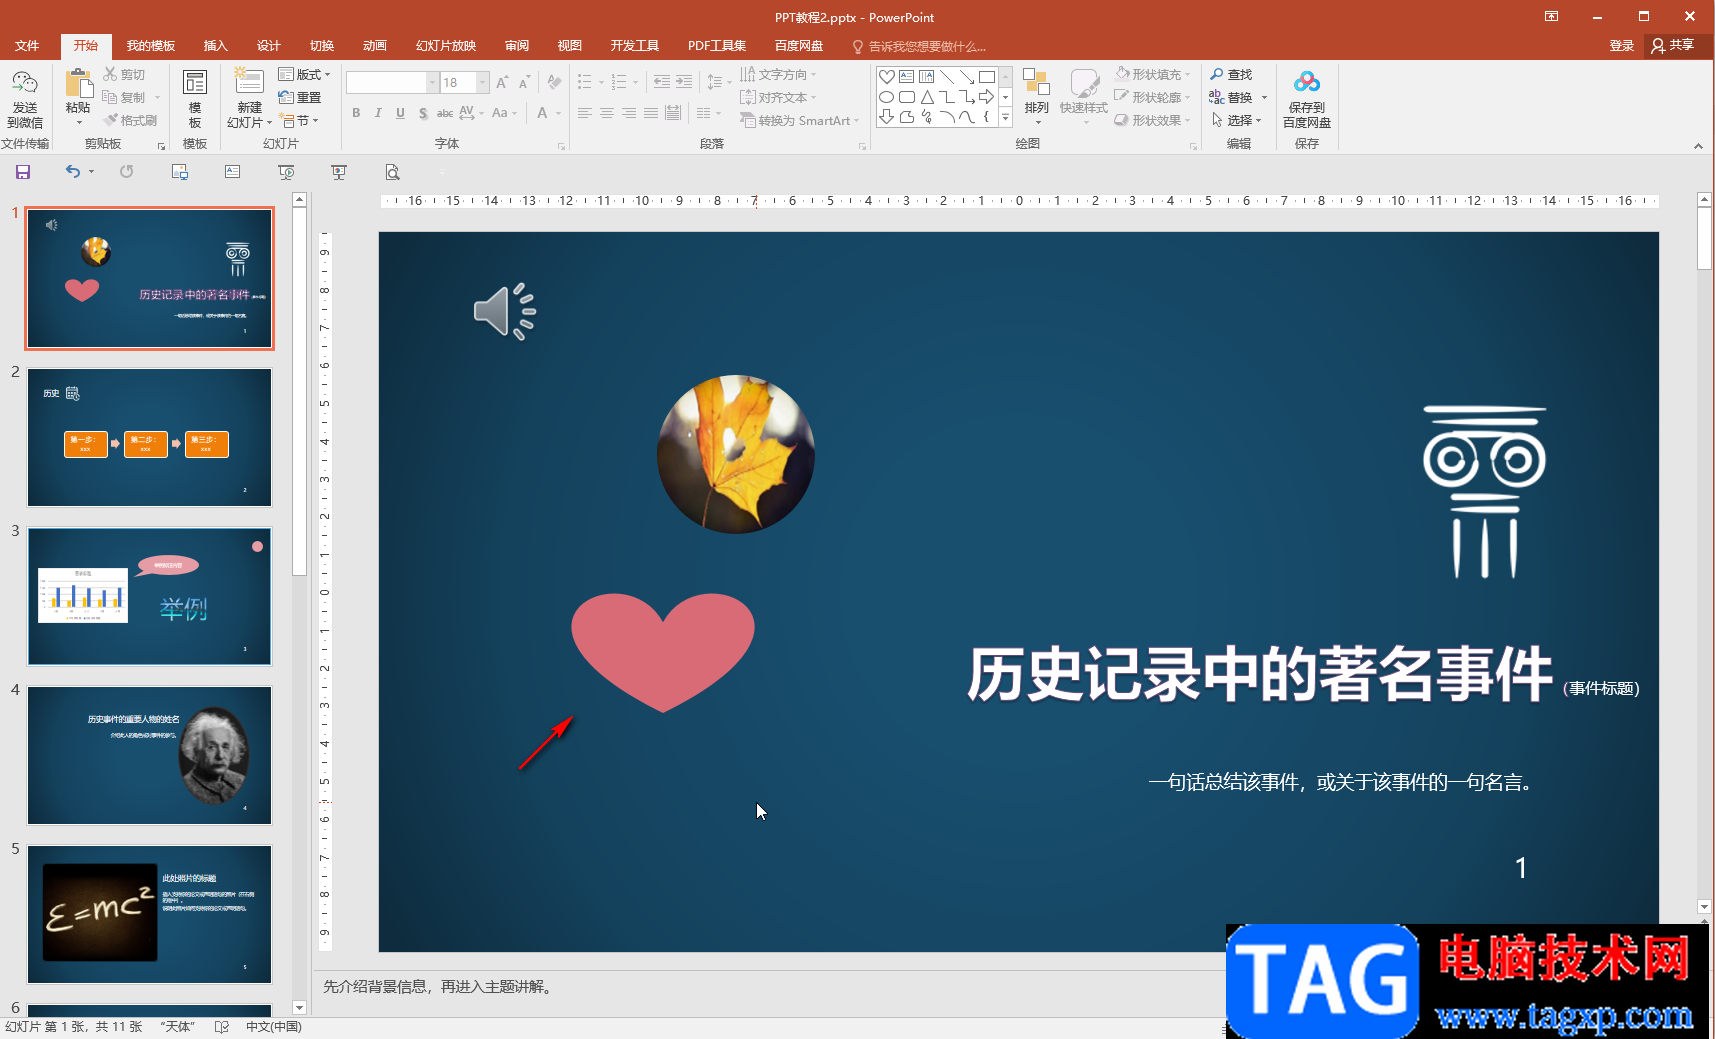
Task: Click the Send to WeChat icon
Action: pos(24,84)
